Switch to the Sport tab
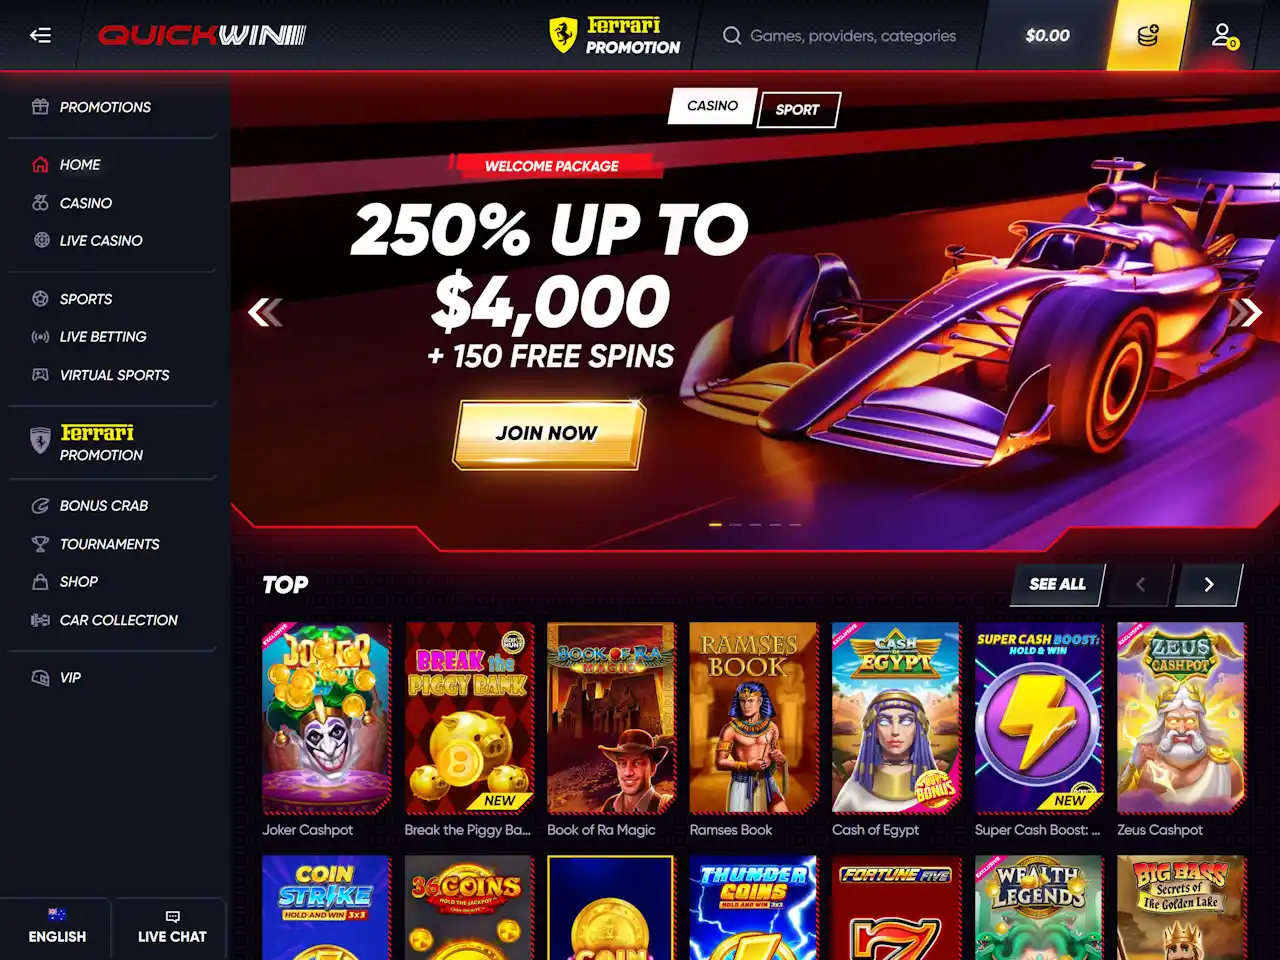The width and height of the screenshot is (1280, 960). [798, 110]
